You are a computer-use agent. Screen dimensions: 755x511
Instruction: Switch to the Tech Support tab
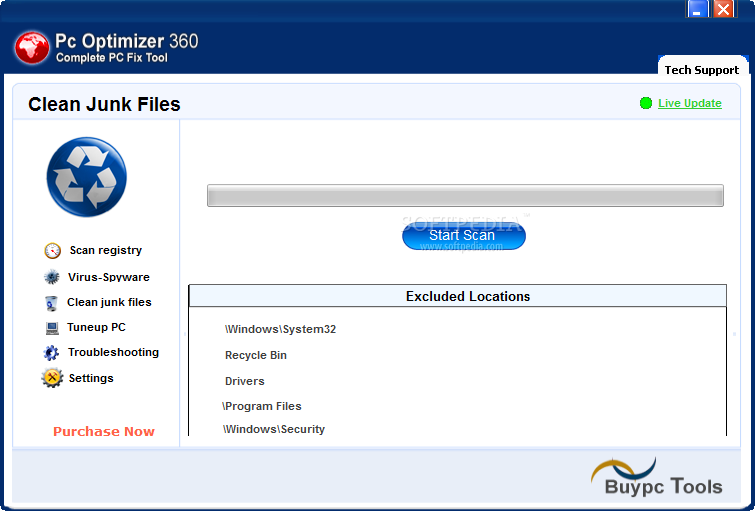pos(702,66)
